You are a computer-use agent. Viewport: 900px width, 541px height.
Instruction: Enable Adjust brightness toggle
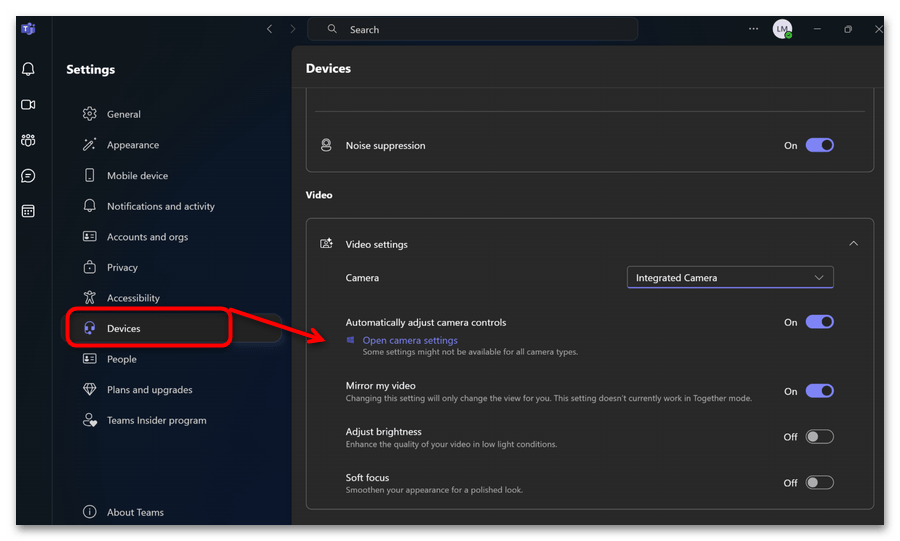point(820,437)
